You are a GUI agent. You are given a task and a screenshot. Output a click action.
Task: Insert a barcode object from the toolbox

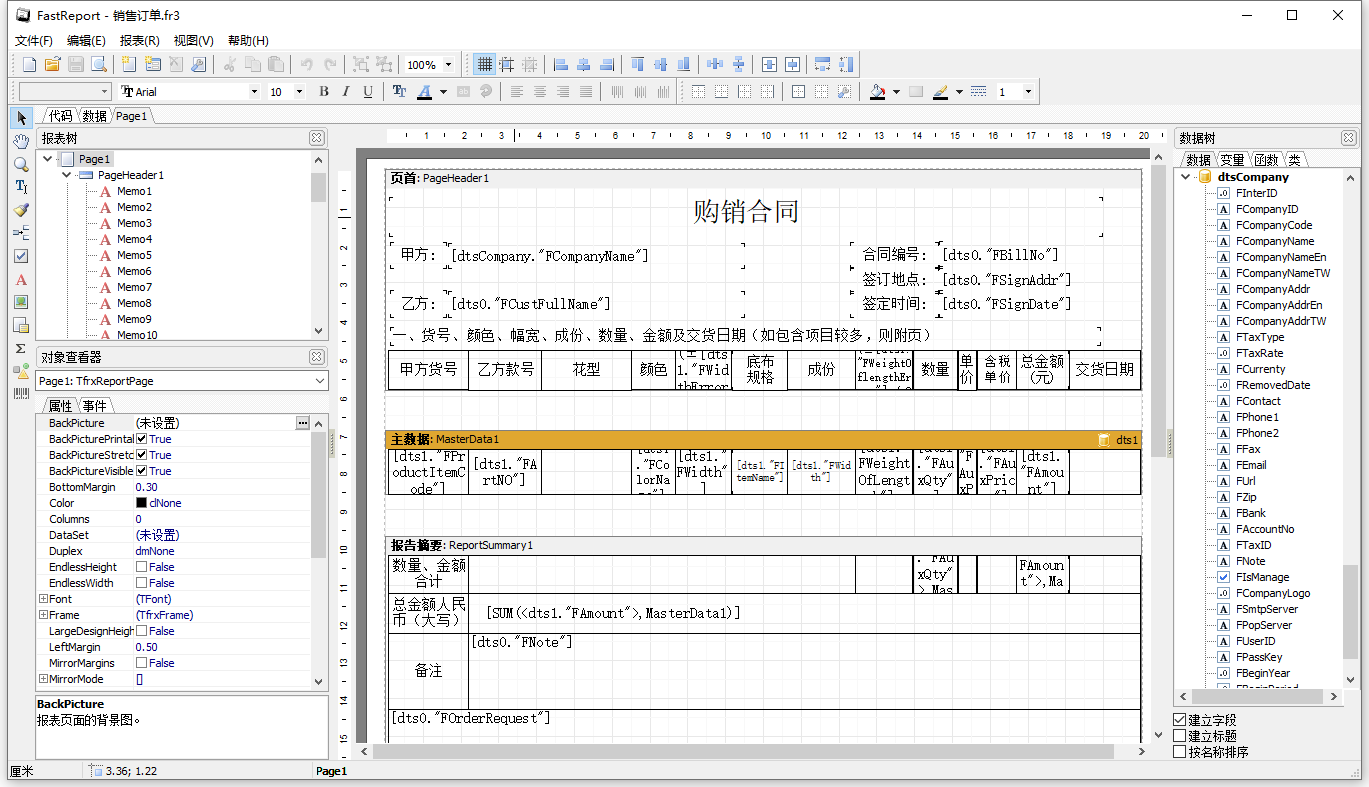pyautogui.click(x=21, y=394)
